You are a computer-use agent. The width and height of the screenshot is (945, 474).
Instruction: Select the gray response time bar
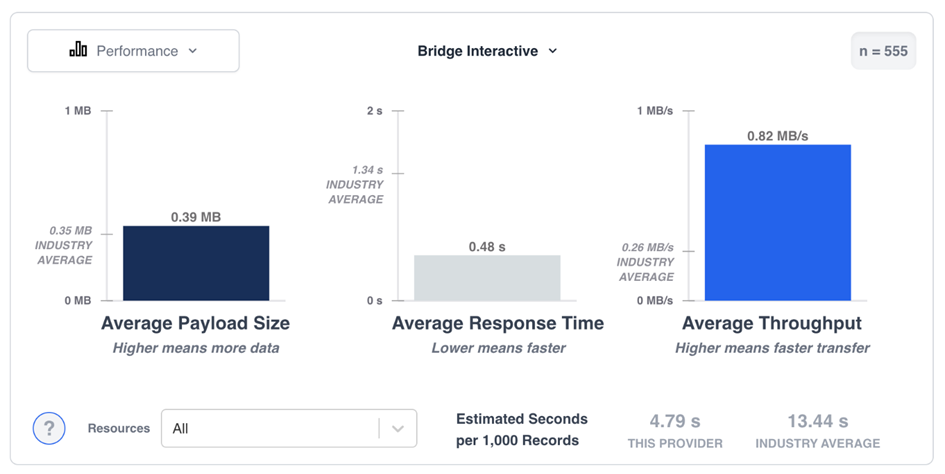click(487, 277)
